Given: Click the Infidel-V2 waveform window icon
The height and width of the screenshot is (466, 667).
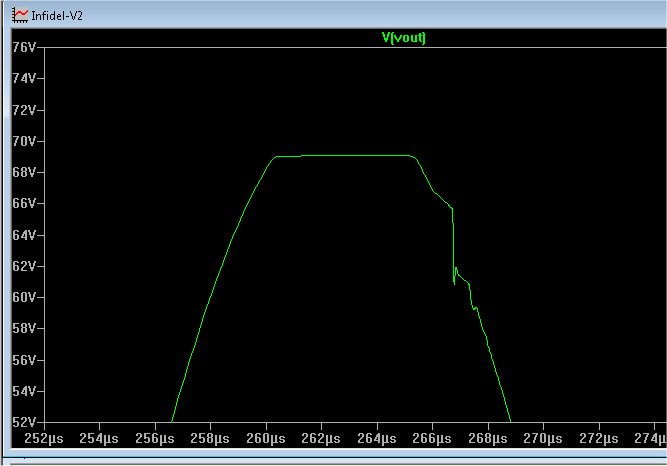Looking at the screenshot, I should [x=20, y=15].
